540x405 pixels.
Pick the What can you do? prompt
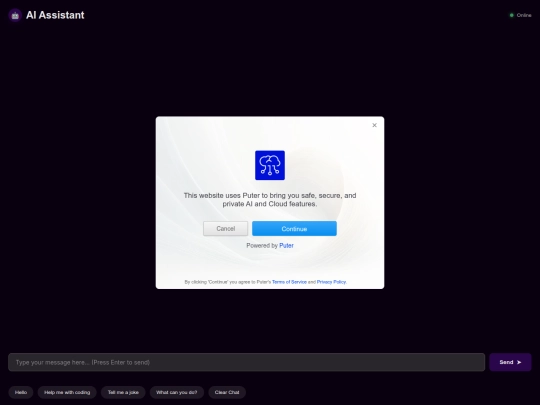click(x=177, y=392)
